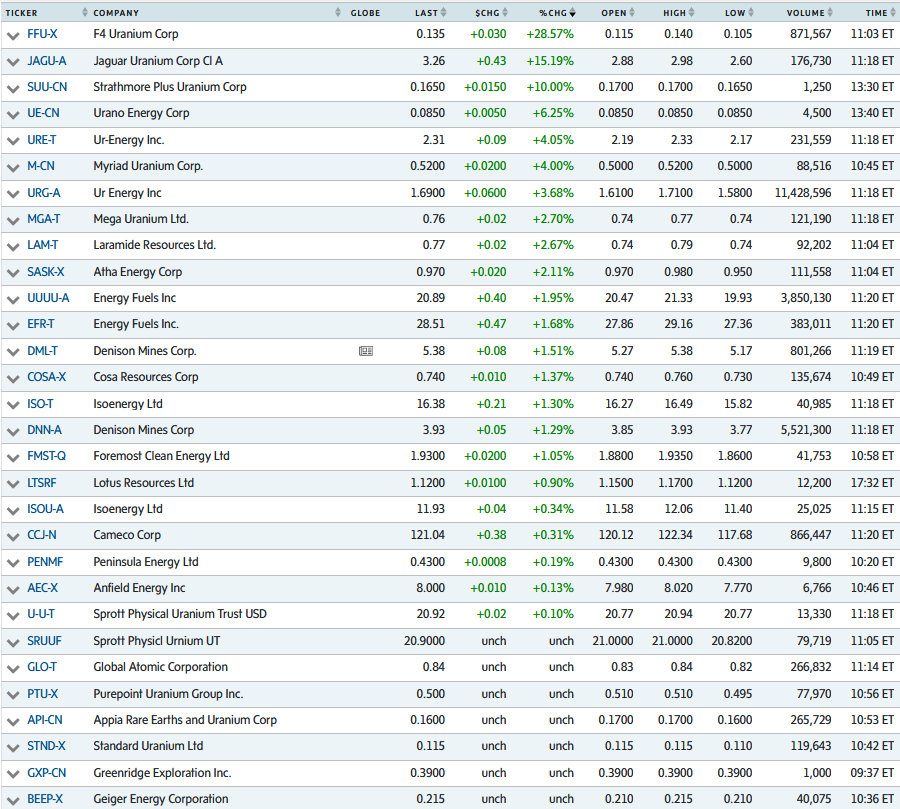The width and height of the screenshot is (900, 809).
Task: Sort by $CHG column arrows
Action: pyautogui.click(x=505, y=13)
